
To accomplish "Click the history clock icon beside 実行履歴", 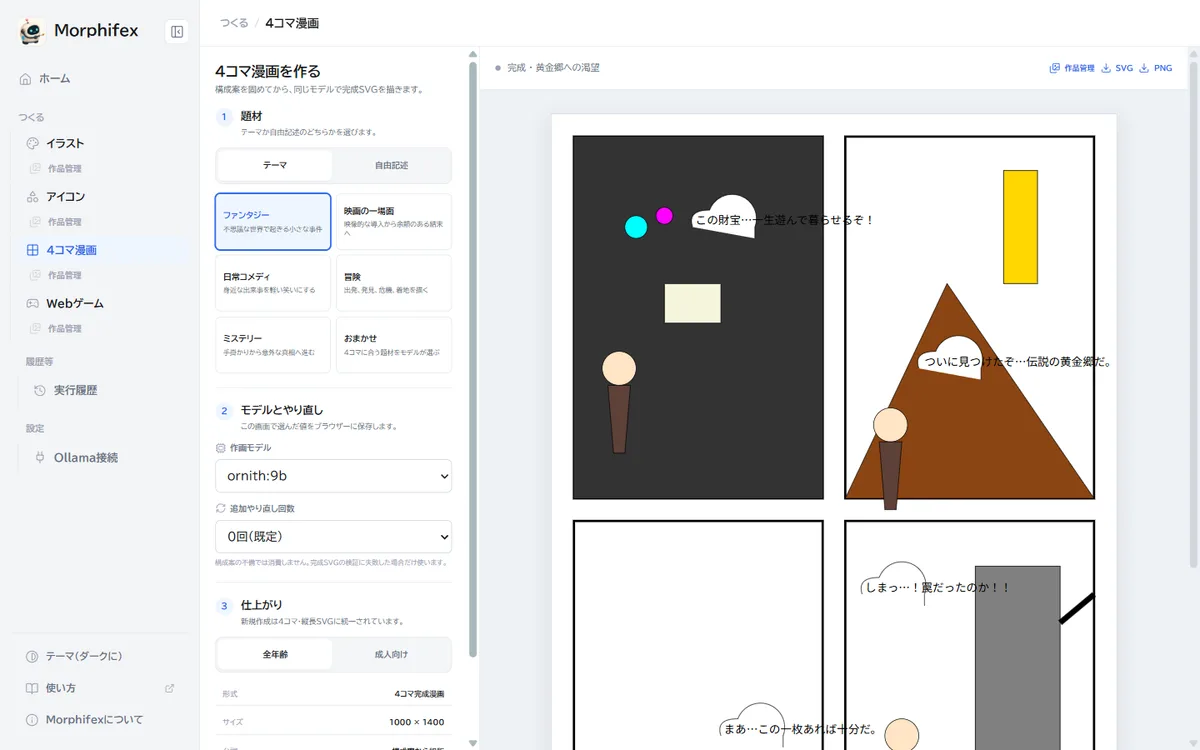I will (x=40, y=390).
